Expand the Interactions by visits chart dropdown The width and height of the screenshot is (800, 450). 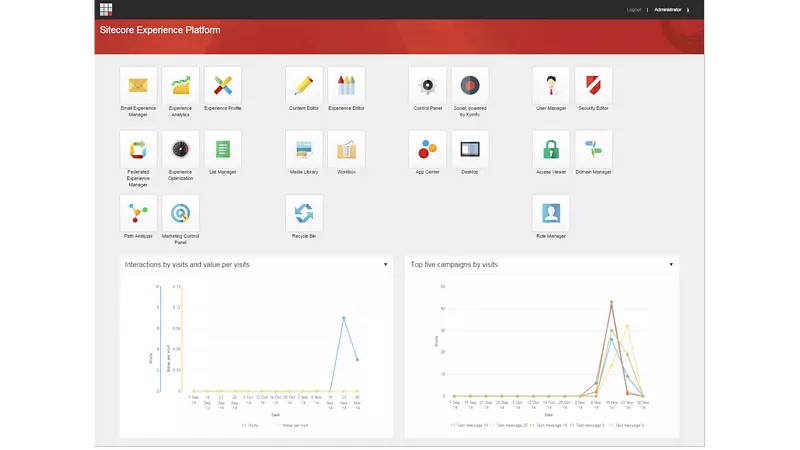pos(386,264)
